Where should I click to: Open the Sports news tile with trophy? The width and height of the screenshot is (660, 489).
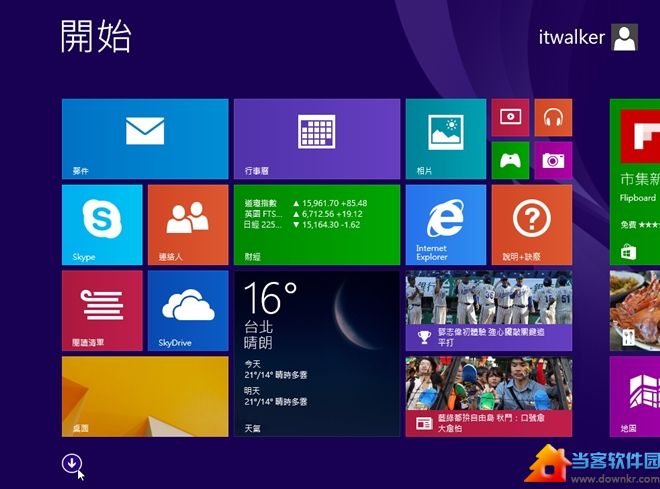489,311
